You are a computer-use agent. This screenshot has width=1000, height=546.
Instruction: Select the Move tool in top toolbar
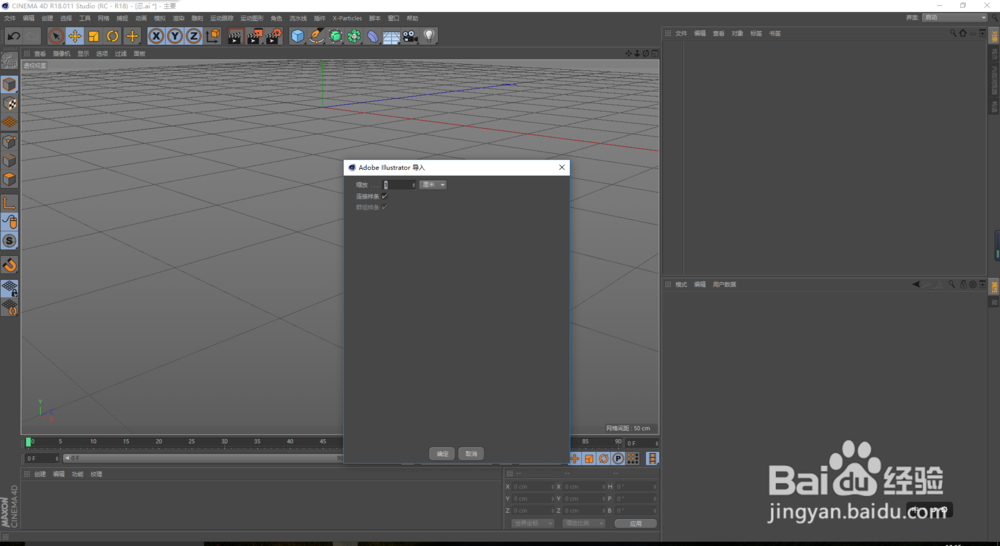click(75, 36)
